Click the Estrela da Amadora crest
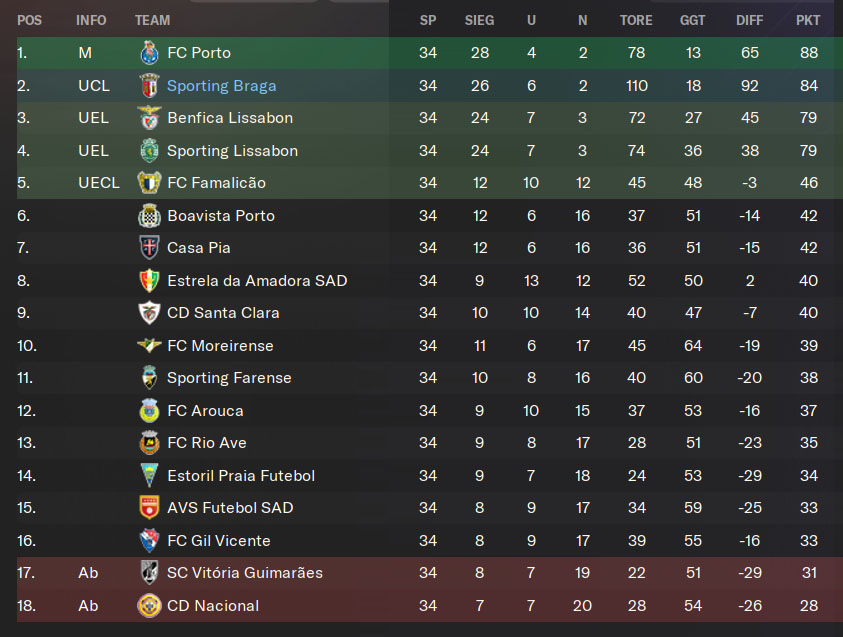The height and width of the screenshot is (637, 843). [149, 281]
